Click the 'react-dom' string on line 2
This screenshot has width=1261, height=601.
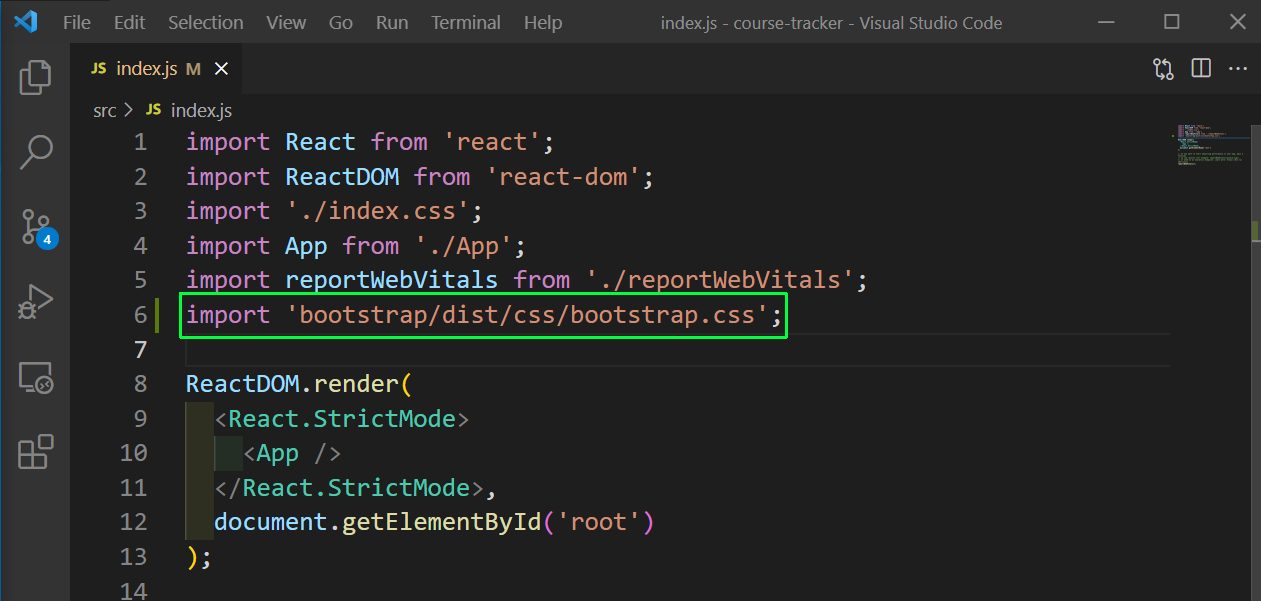pos(563,177)
